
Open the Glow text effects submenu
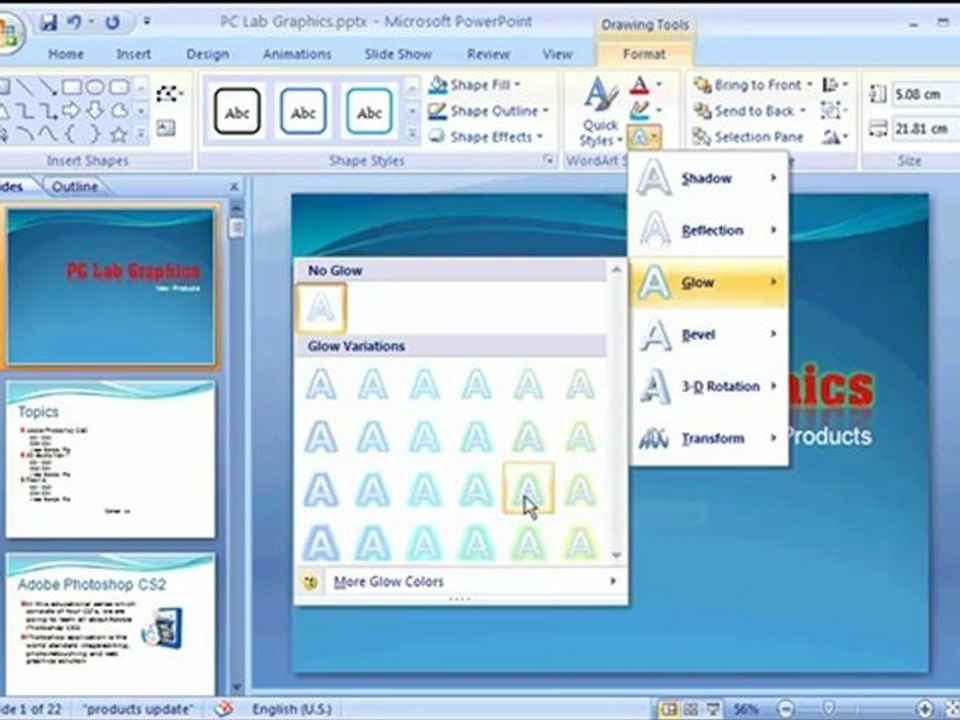[708, 282]
